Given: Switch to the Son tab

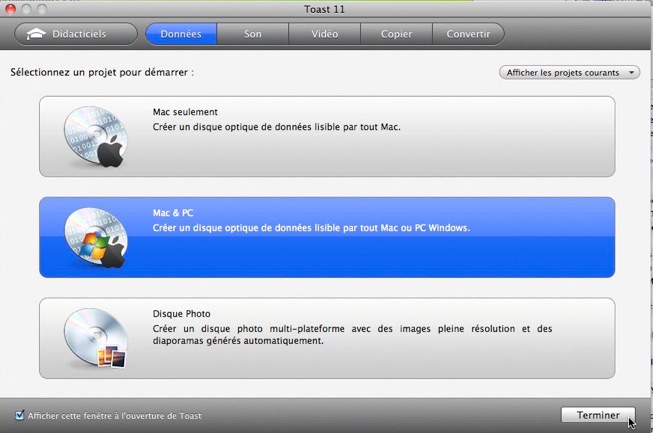Looking at the screenshot, I should click(x=253, y=34).
